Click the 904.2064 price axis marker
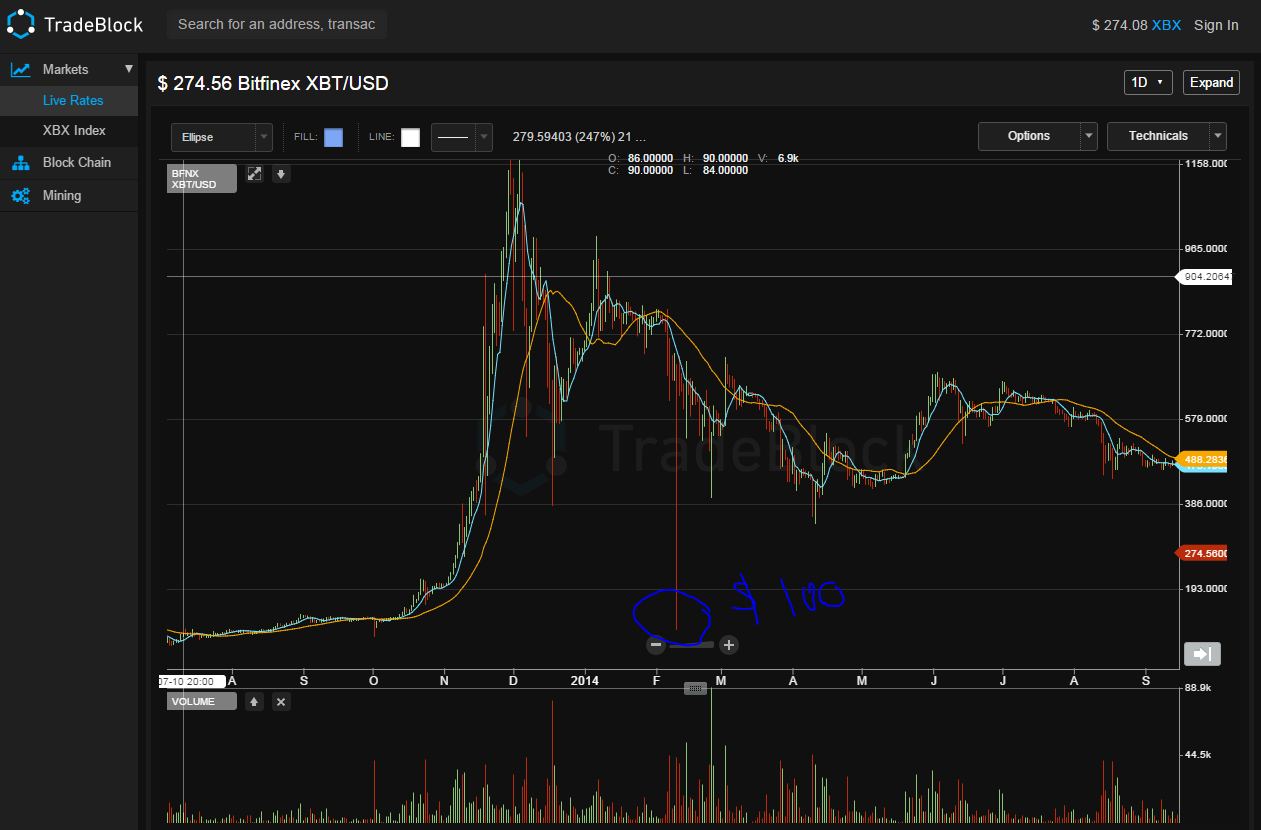The image size is (1261, 830). click(1203, 277)
